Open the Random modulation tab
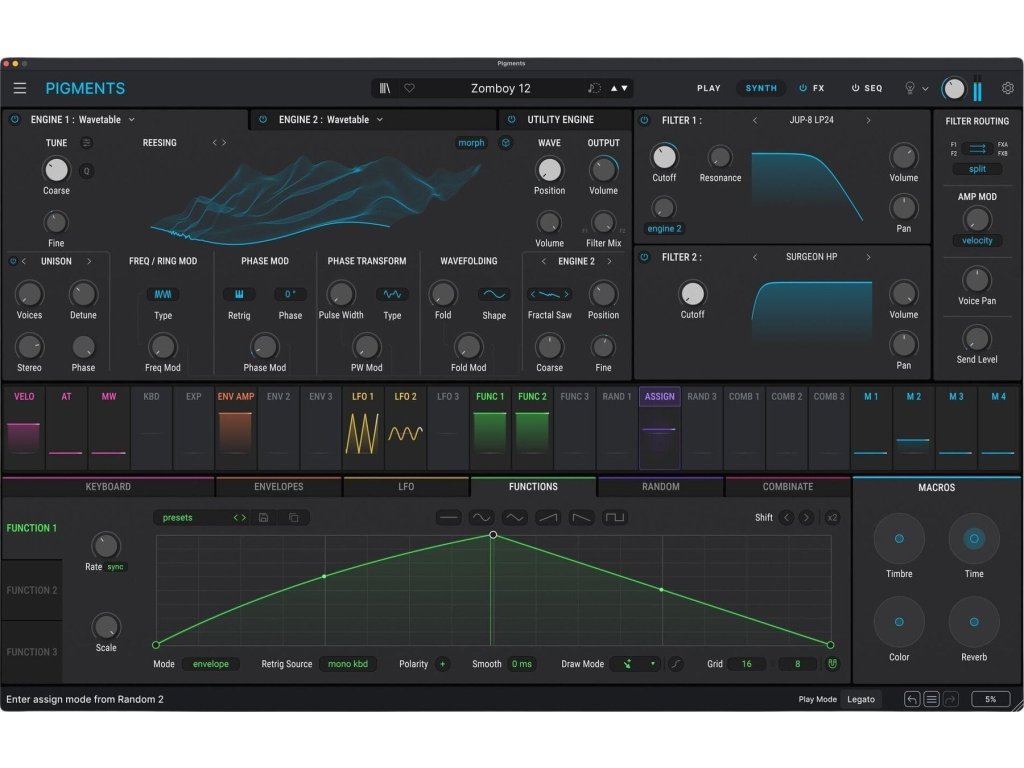This screenshot has height=768, width=1024. [x=660, y=487]
